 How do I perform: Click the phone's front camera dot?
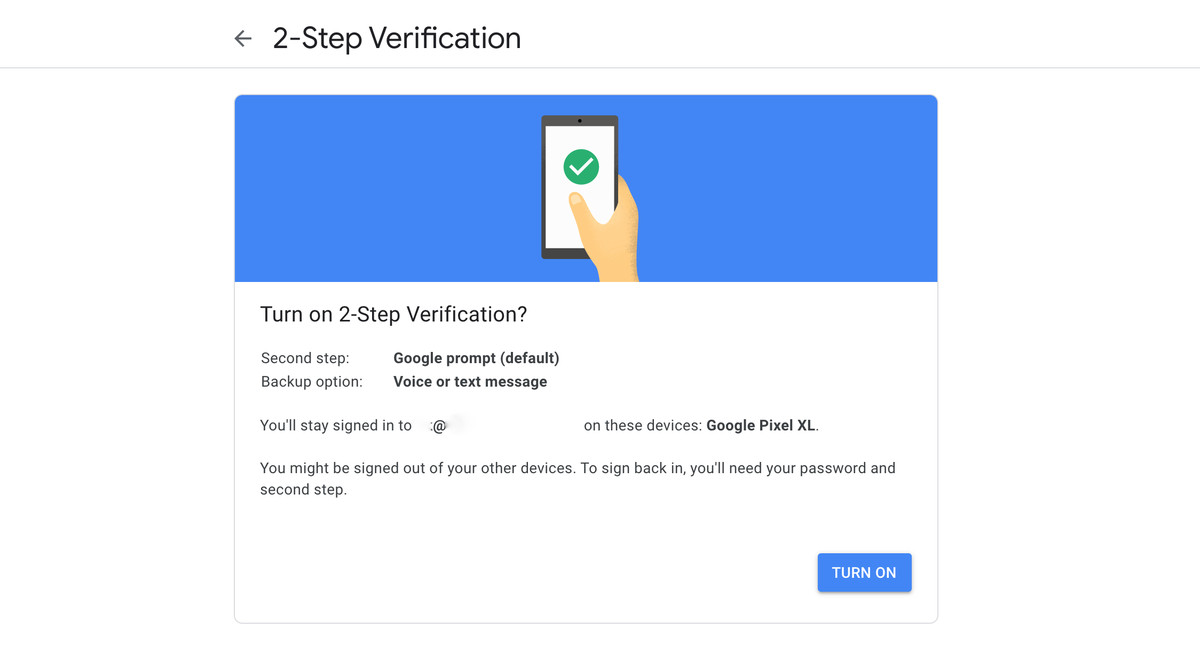click(x=580, y=121)
